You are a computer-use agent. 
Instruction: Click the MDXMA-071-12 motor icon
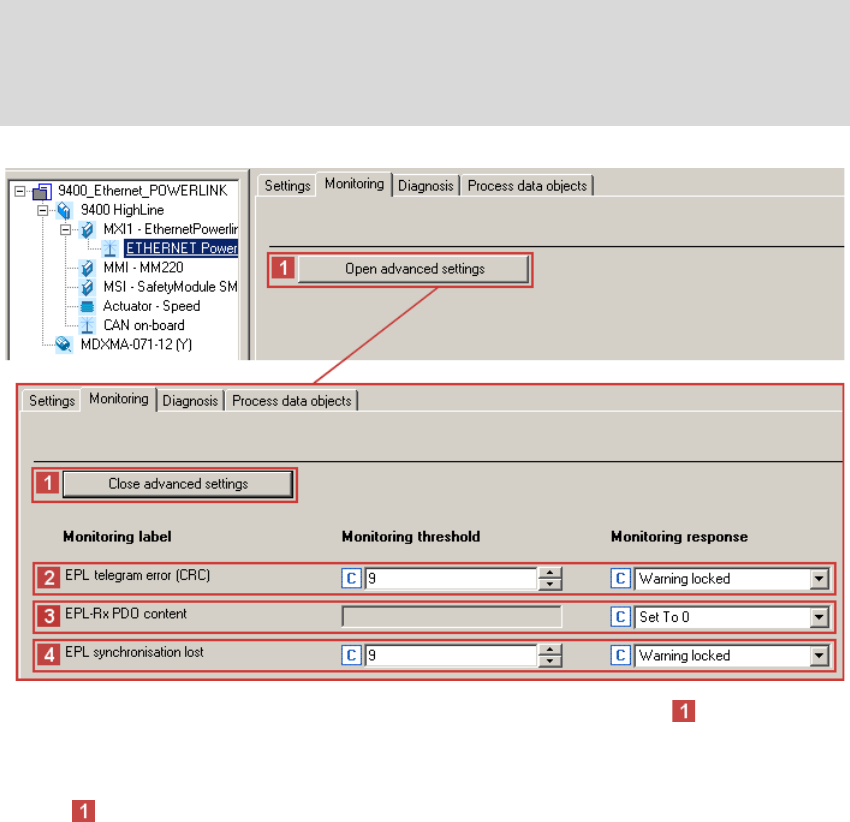click(64, 344)
